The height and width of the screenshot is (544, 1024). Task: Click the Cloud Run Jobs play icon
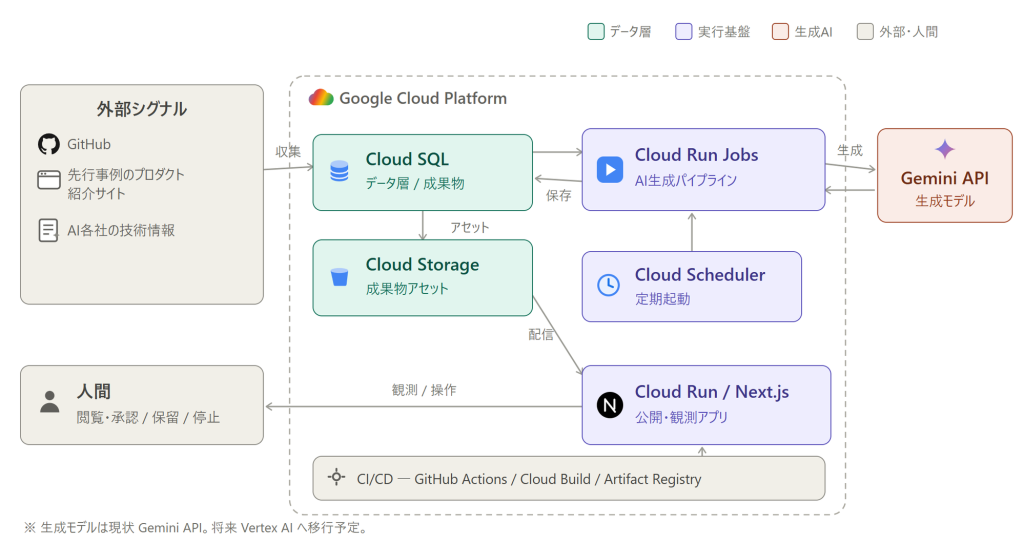[x=609, y=169]
